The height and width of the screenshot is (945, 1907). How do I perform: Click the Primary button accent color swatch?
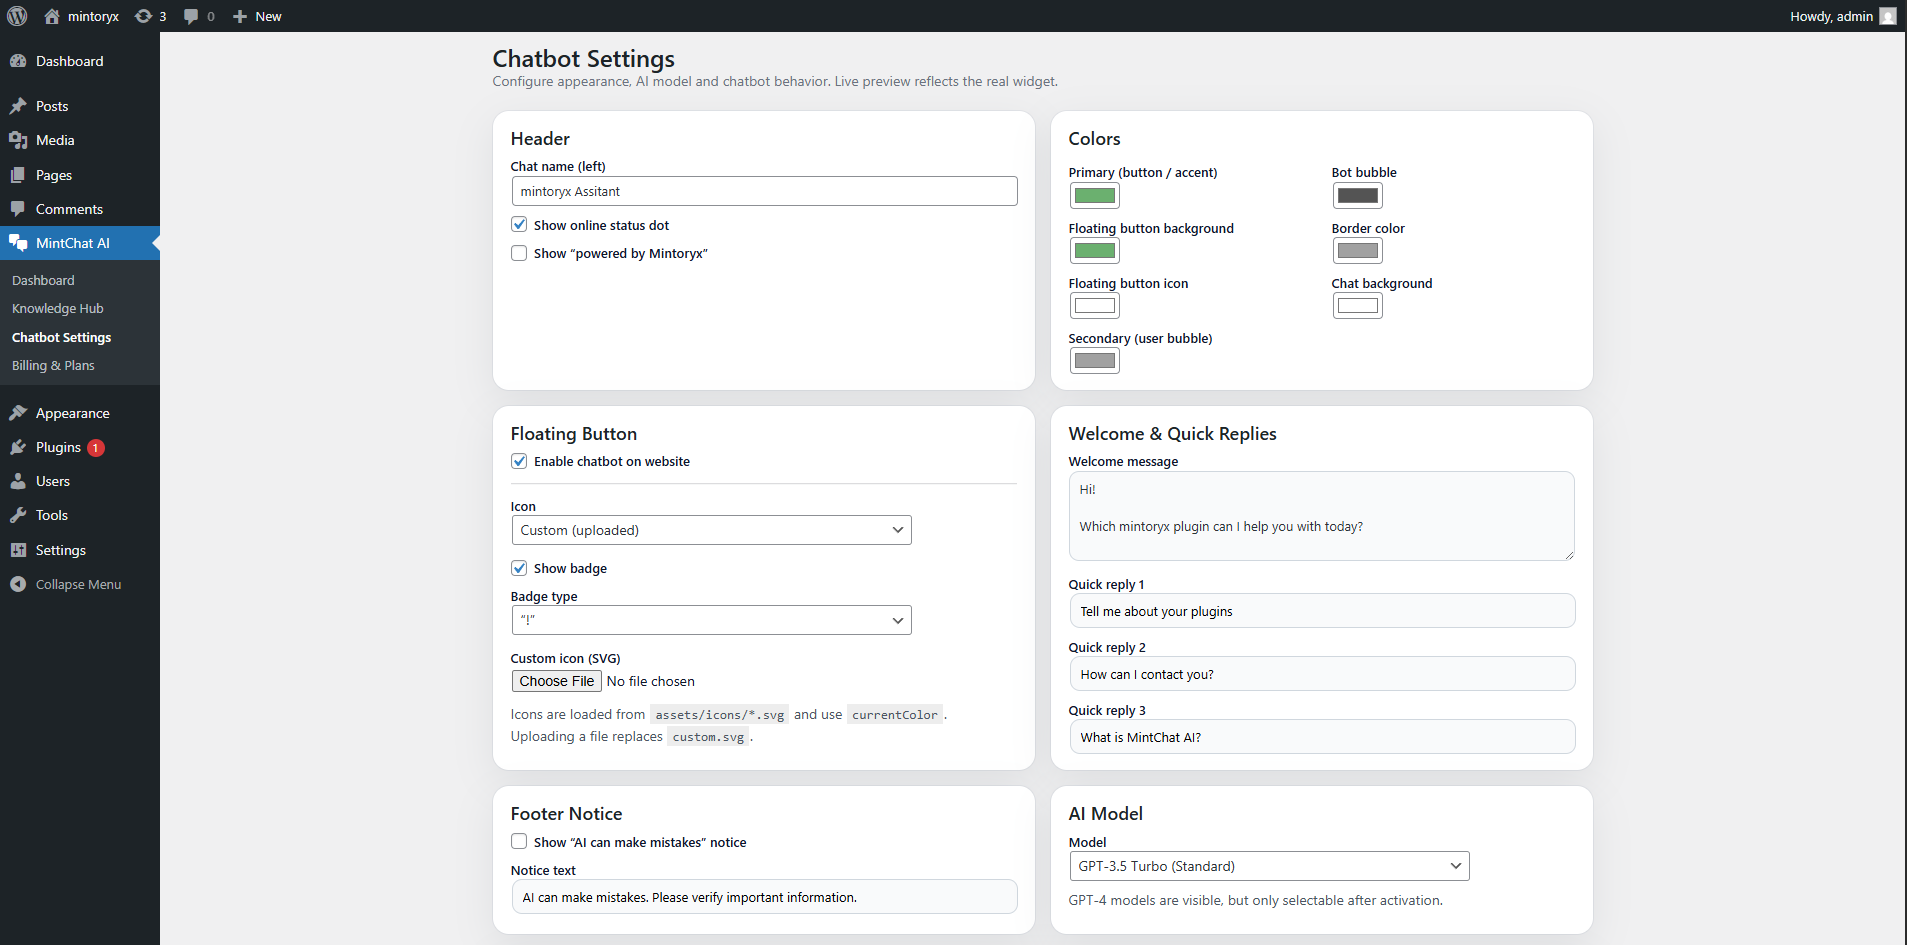point(1094,195)
